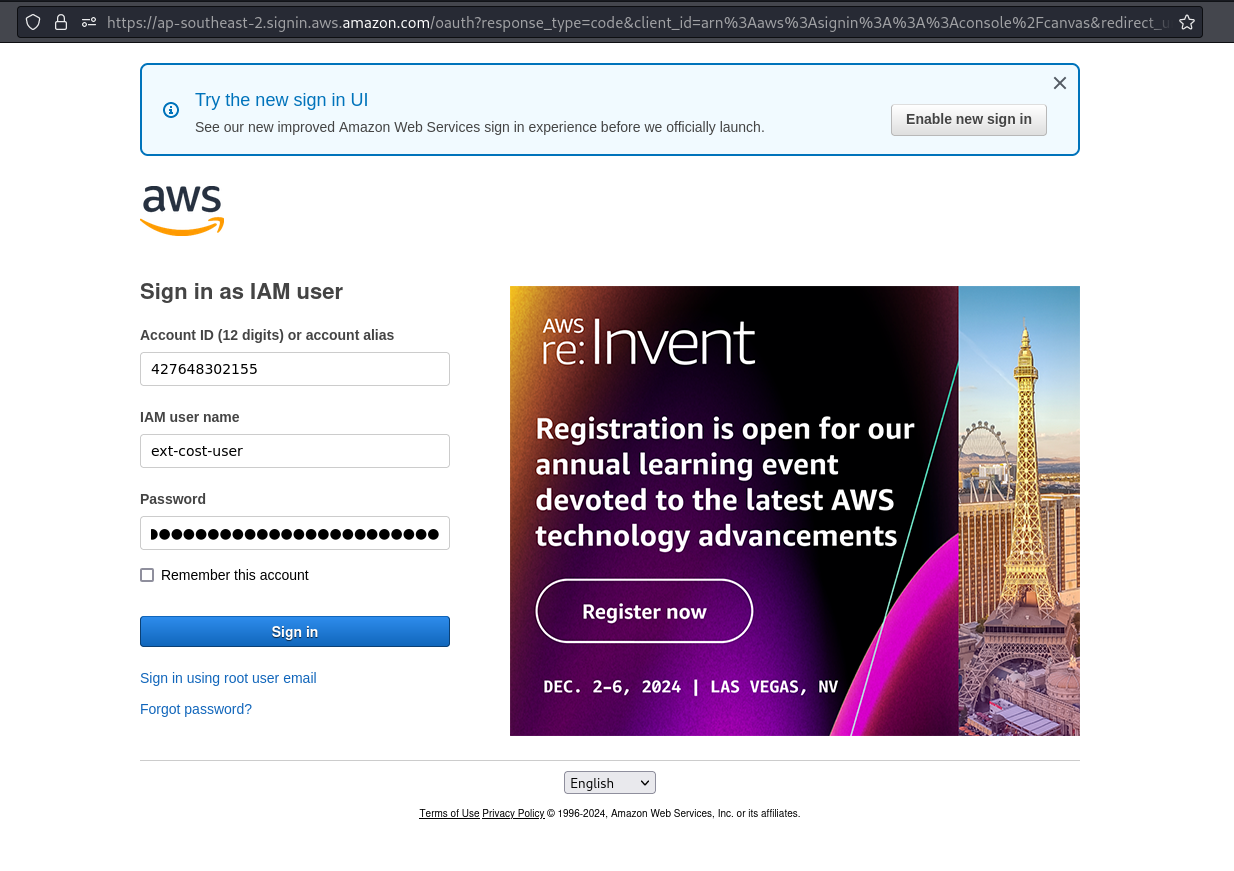
Task: Dismiss the new sign in UI banner
Action: point(1060,83)
